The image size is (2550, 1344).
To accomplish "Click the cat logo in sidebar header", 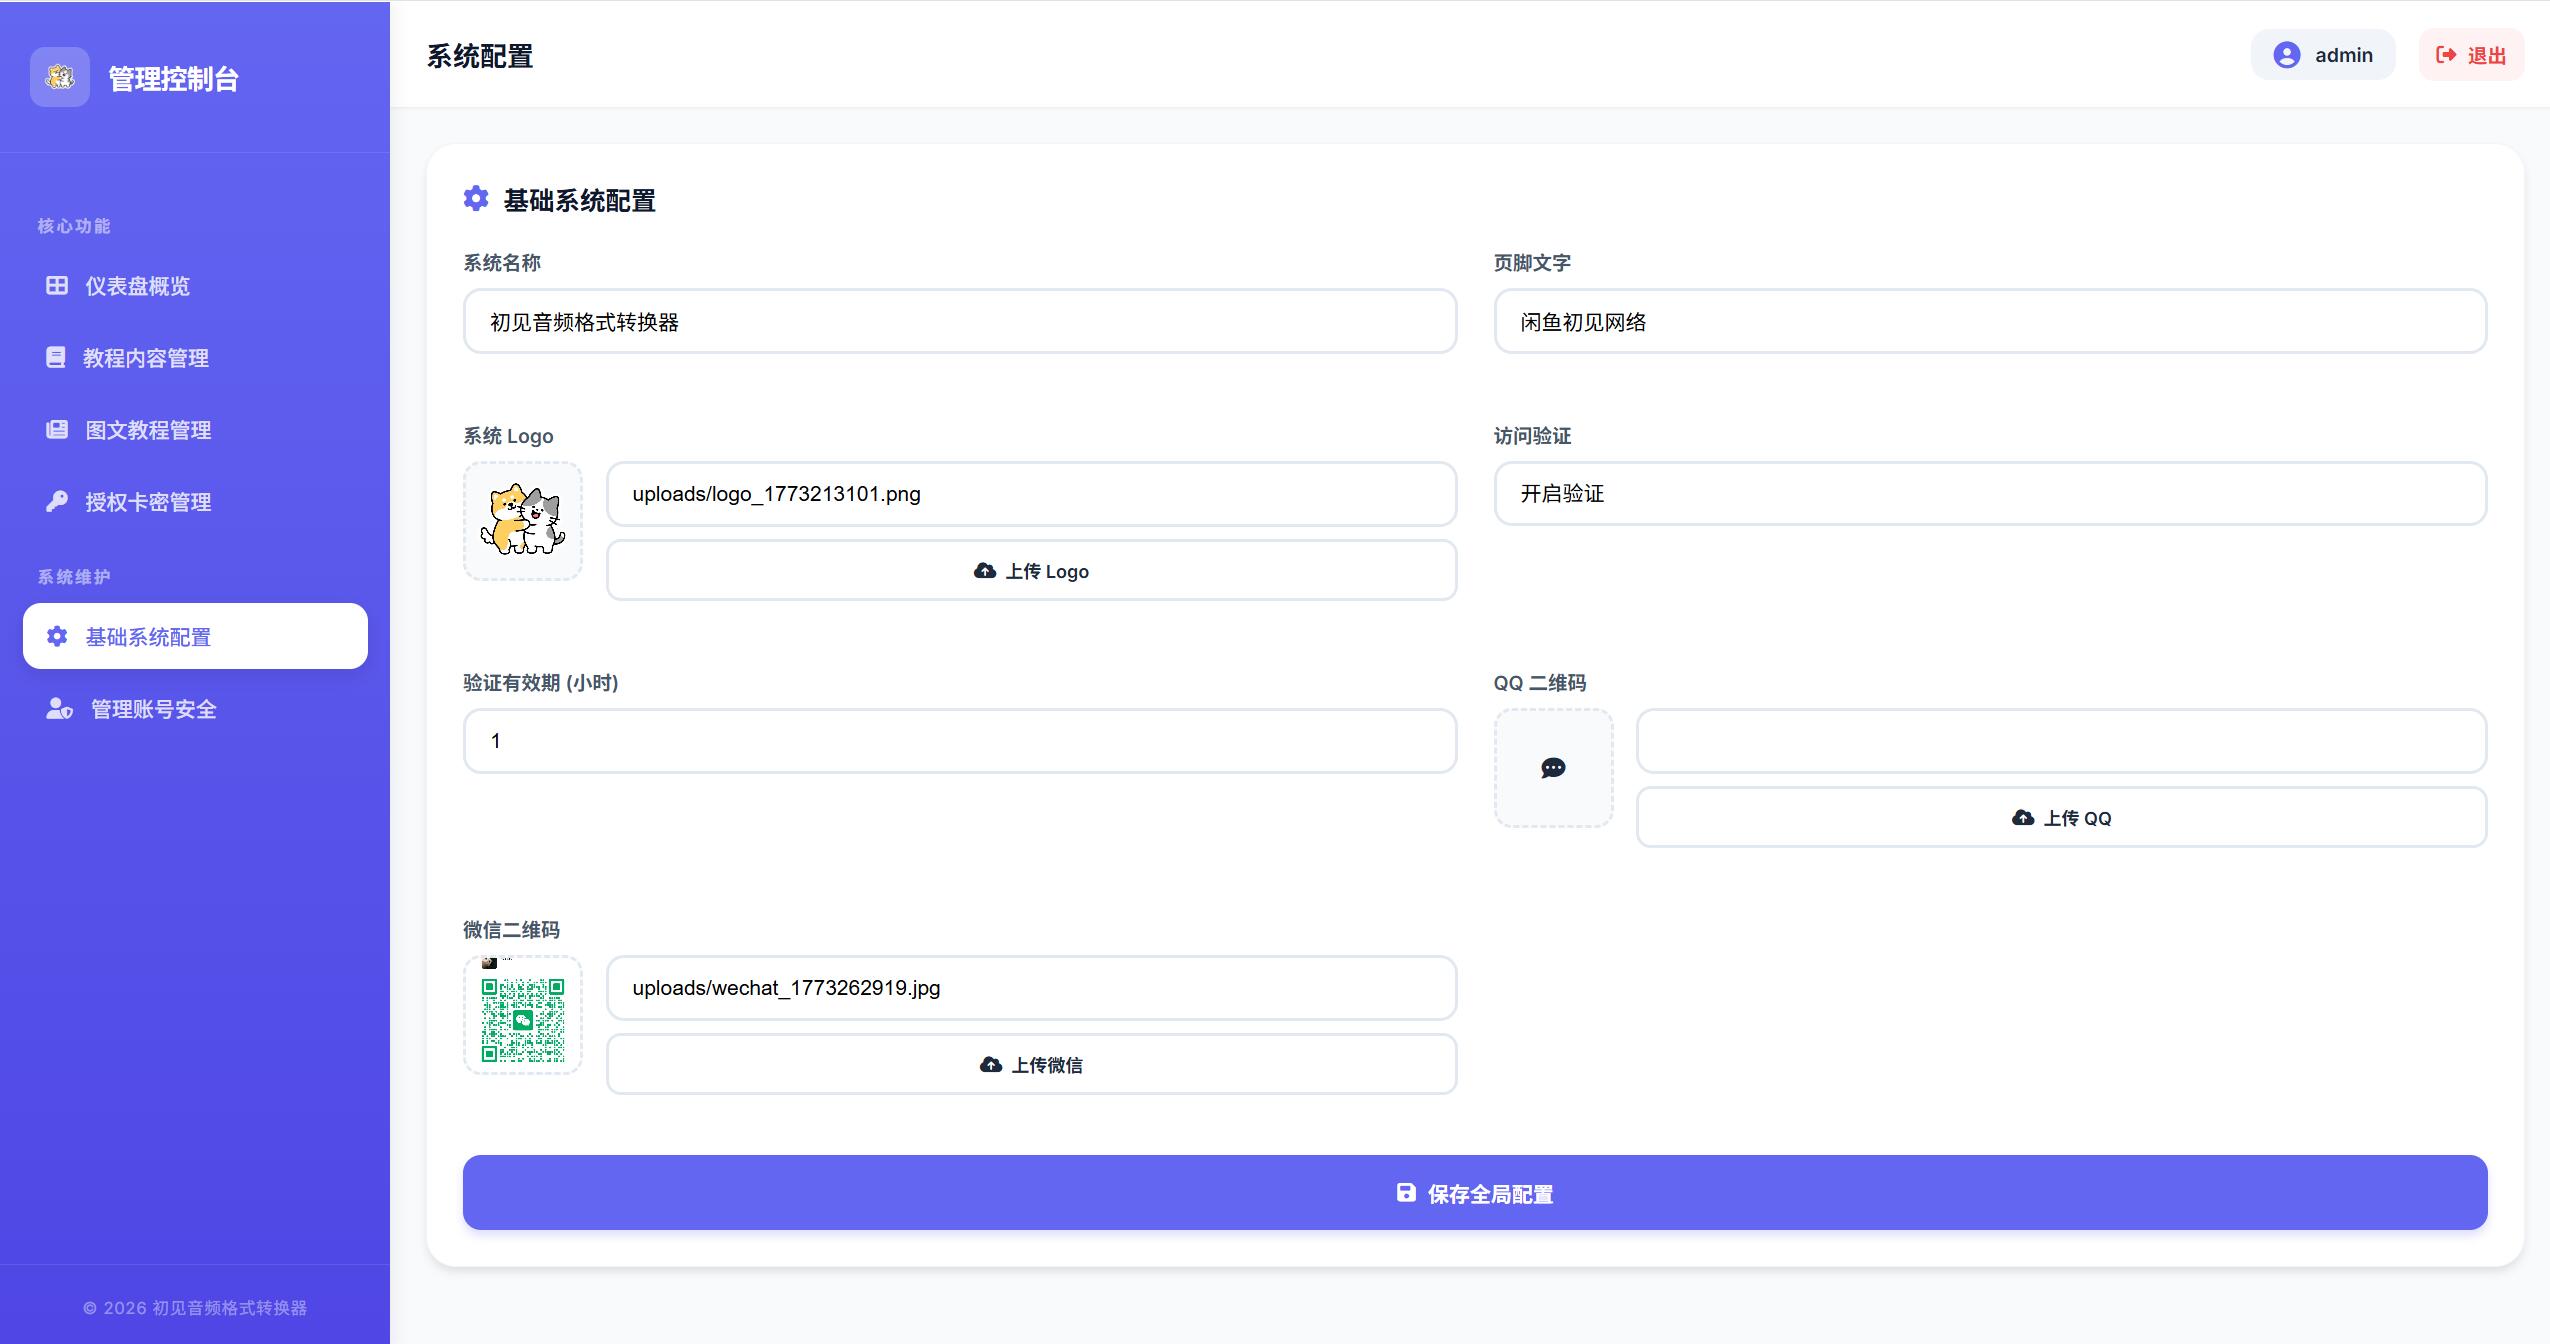I will (60, 77).
